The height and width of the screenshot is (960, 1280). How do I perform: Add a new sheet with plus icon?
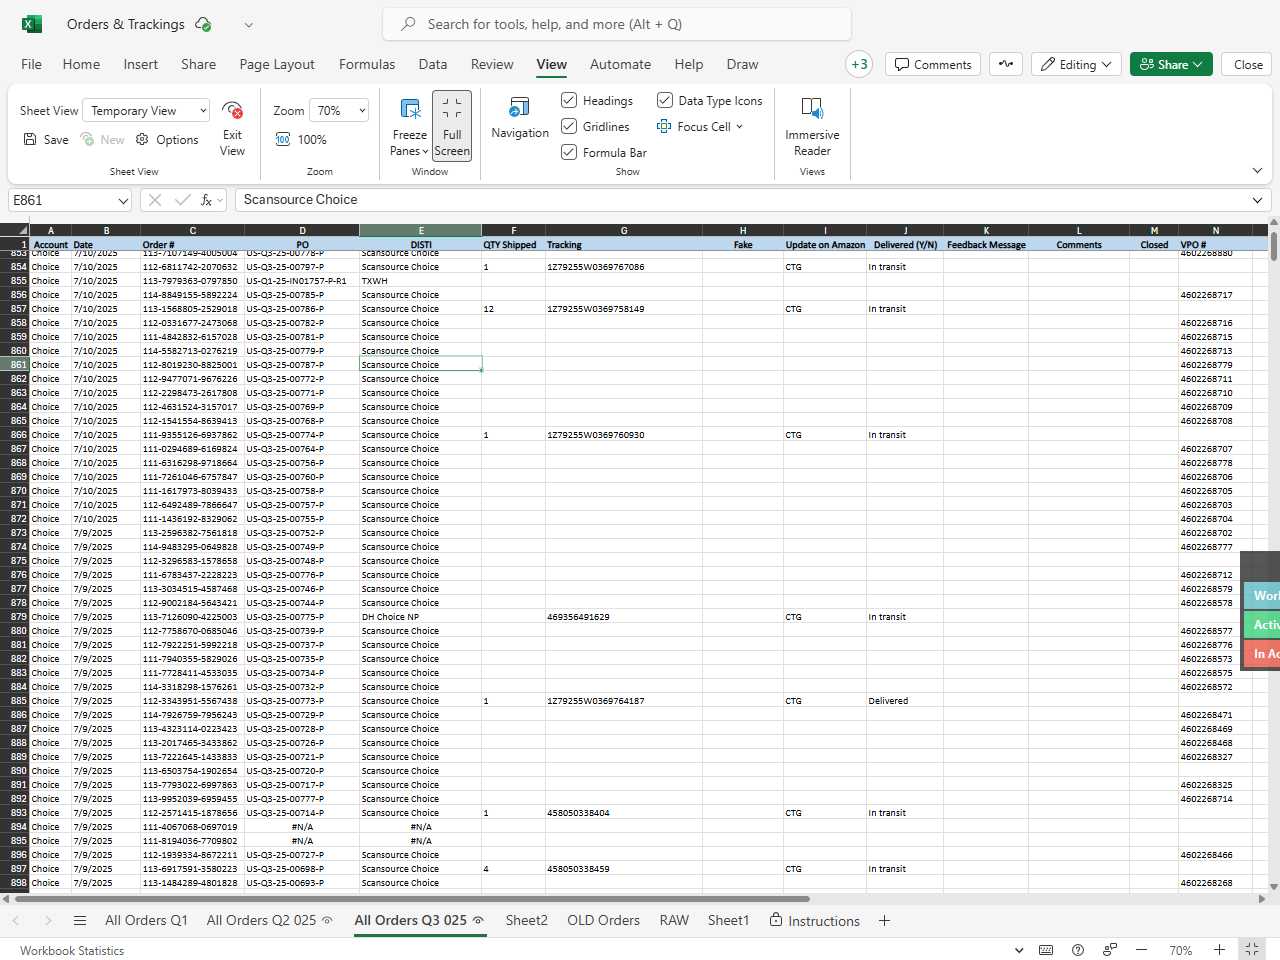(884, 921)
